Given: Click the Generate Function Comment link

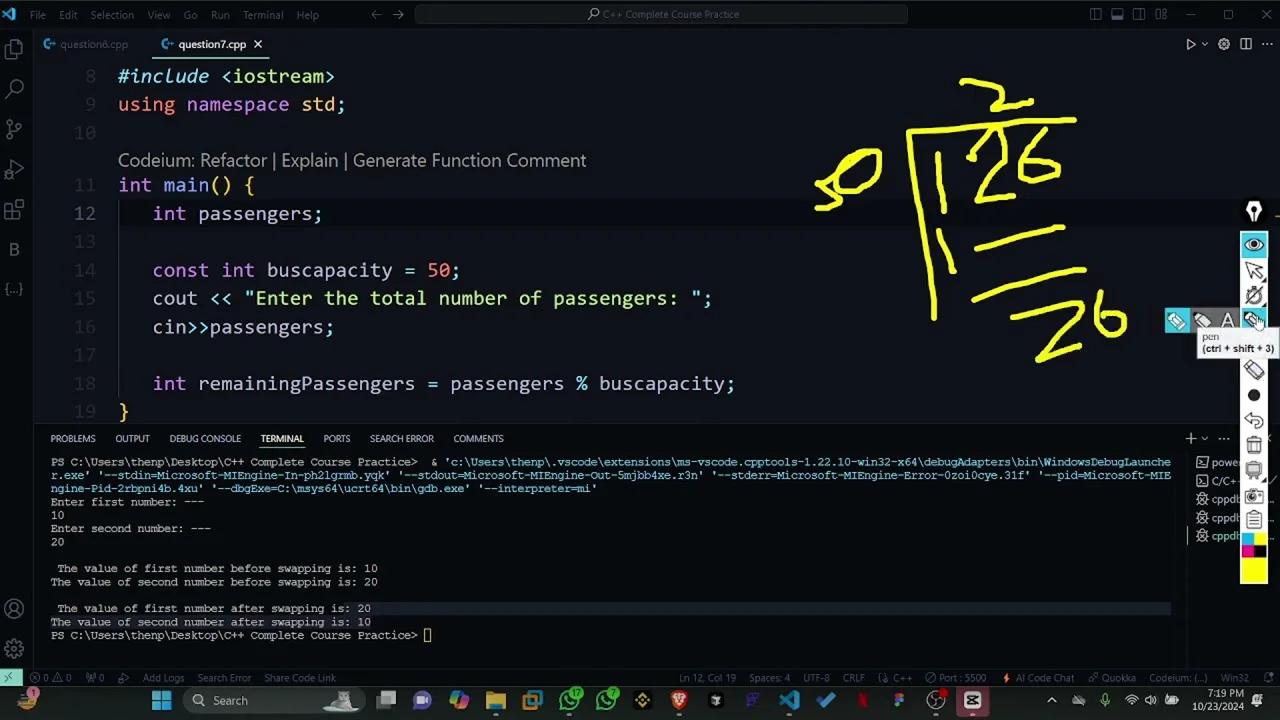Looking at the screenshot, I should point(469,161).
